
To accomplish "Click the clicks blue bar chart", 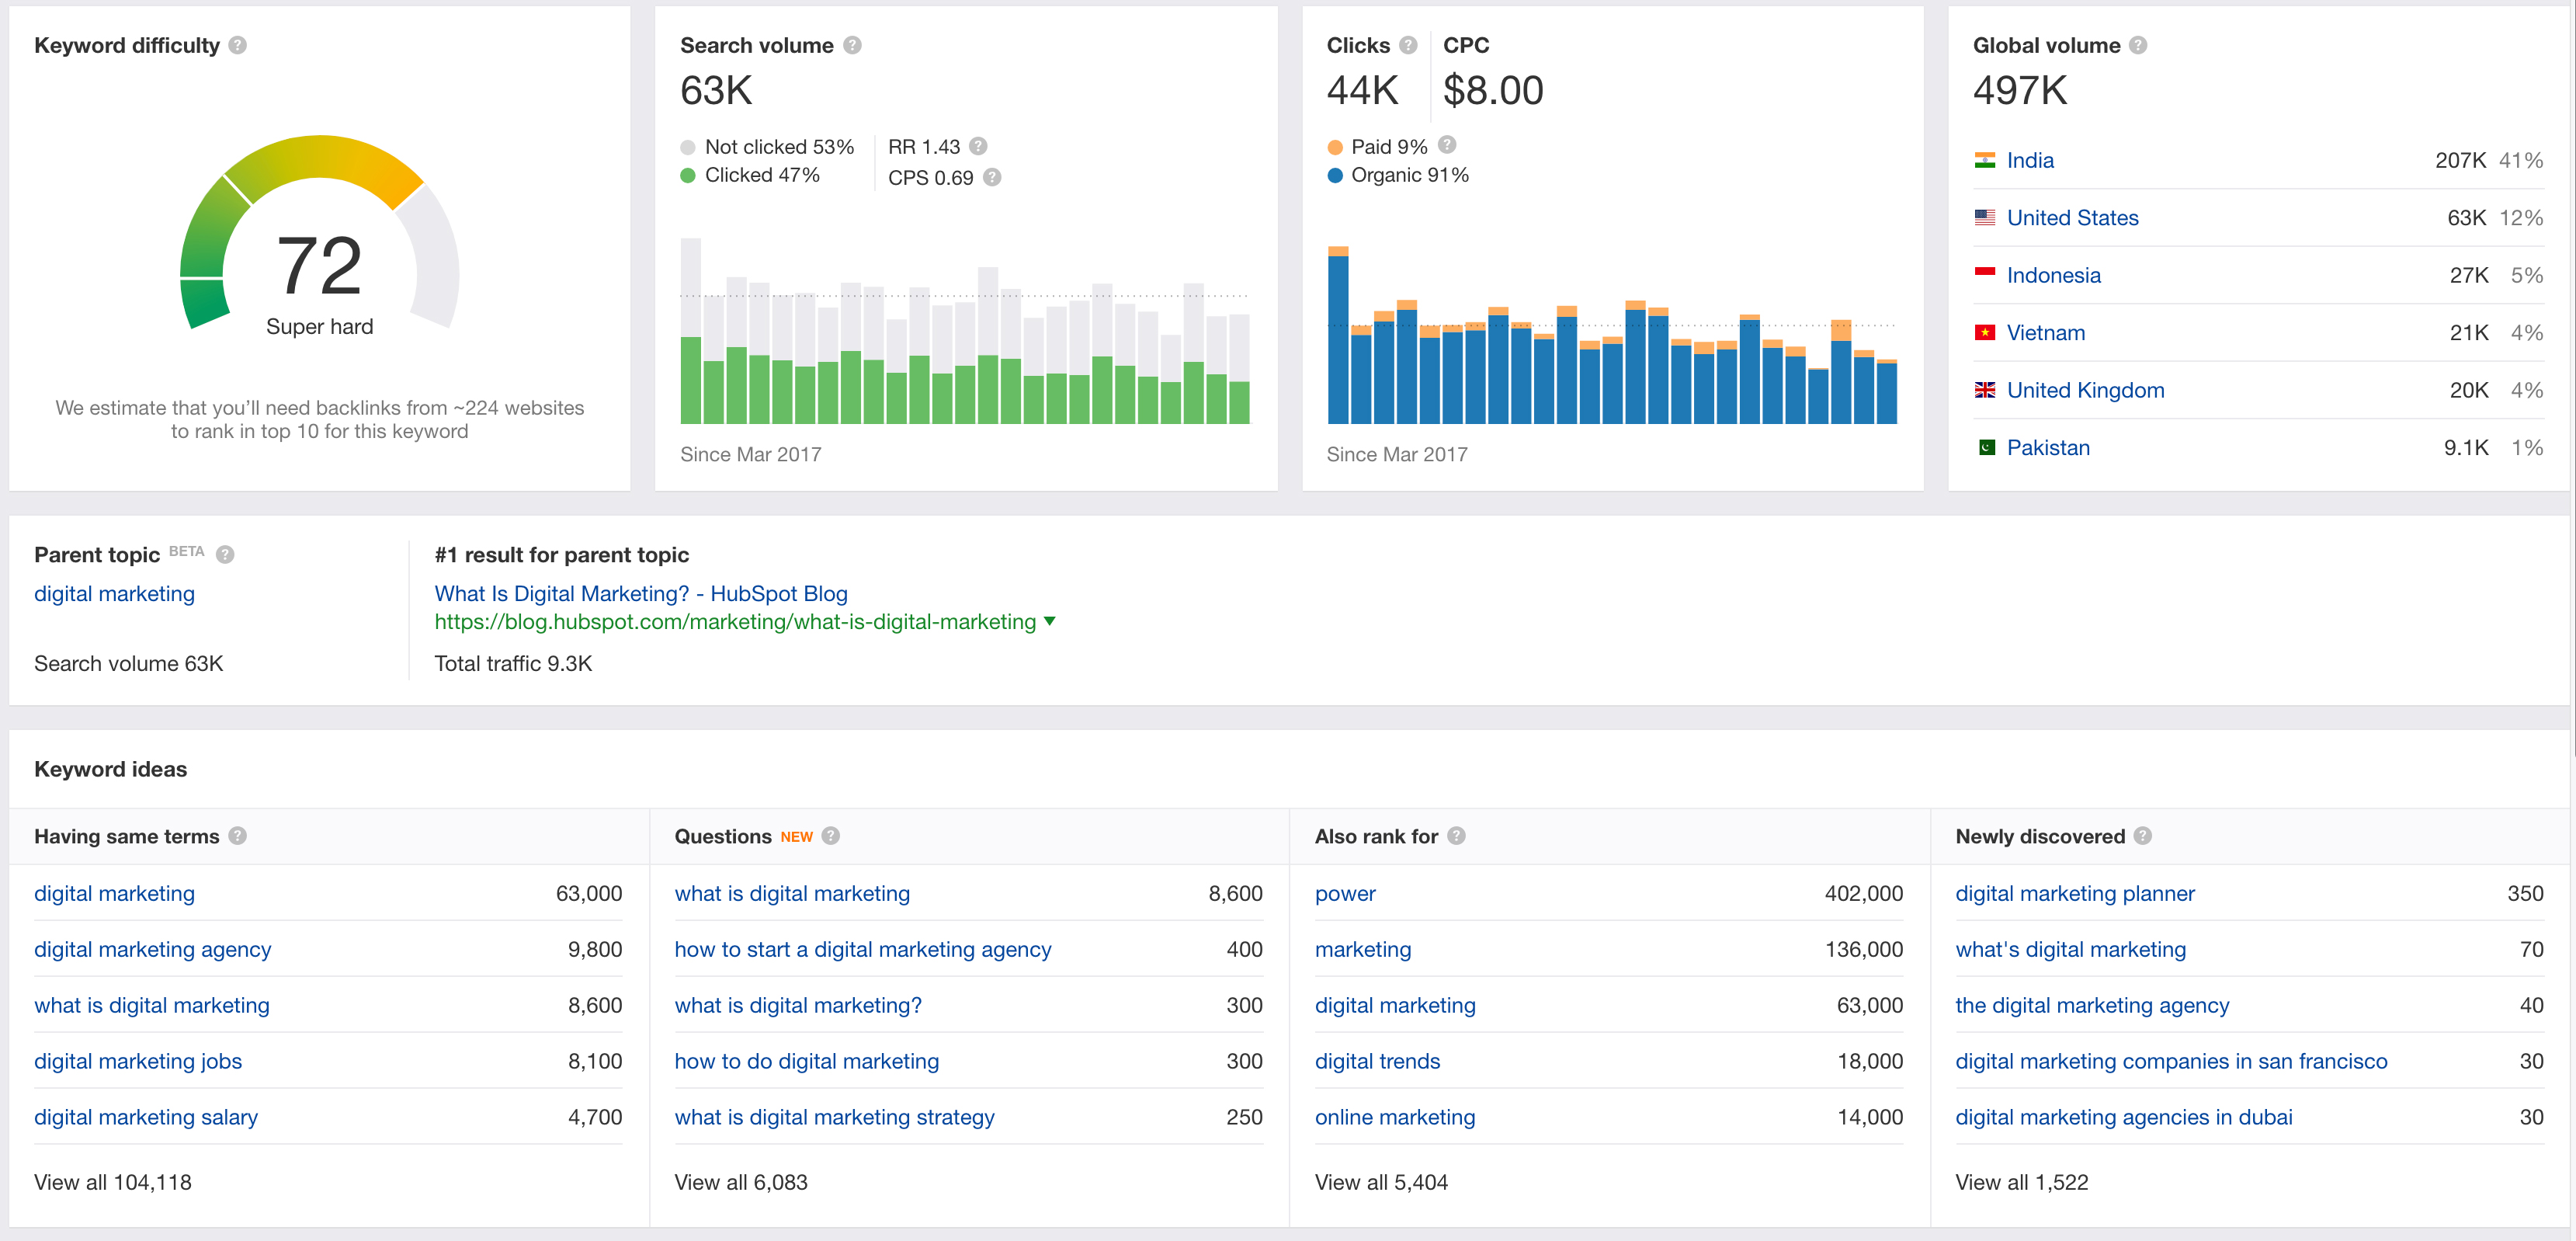I will coord(1612,334).
